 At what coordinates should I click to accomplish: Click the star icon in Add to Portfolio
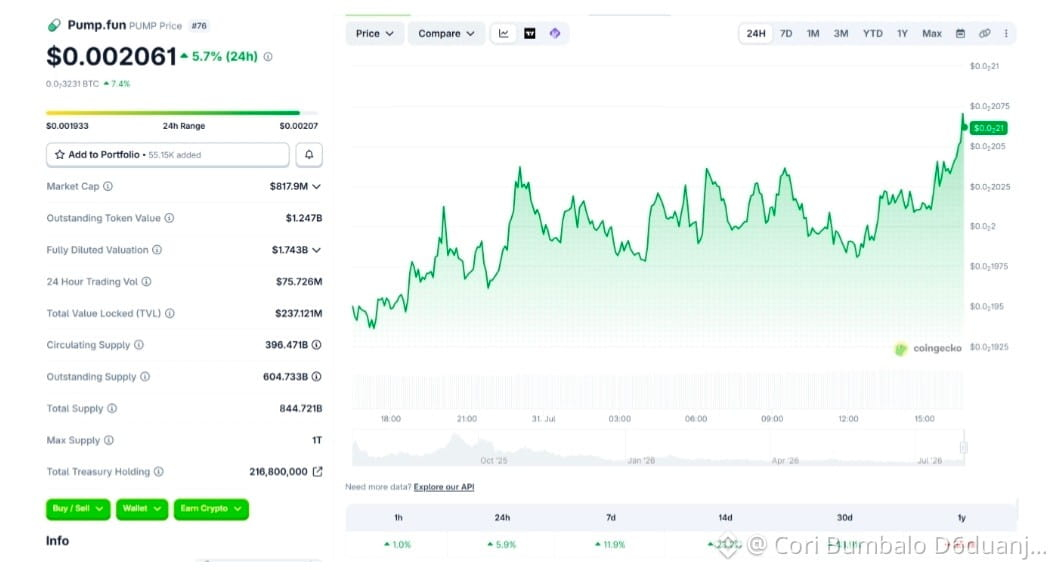click(x=60, y=155)
